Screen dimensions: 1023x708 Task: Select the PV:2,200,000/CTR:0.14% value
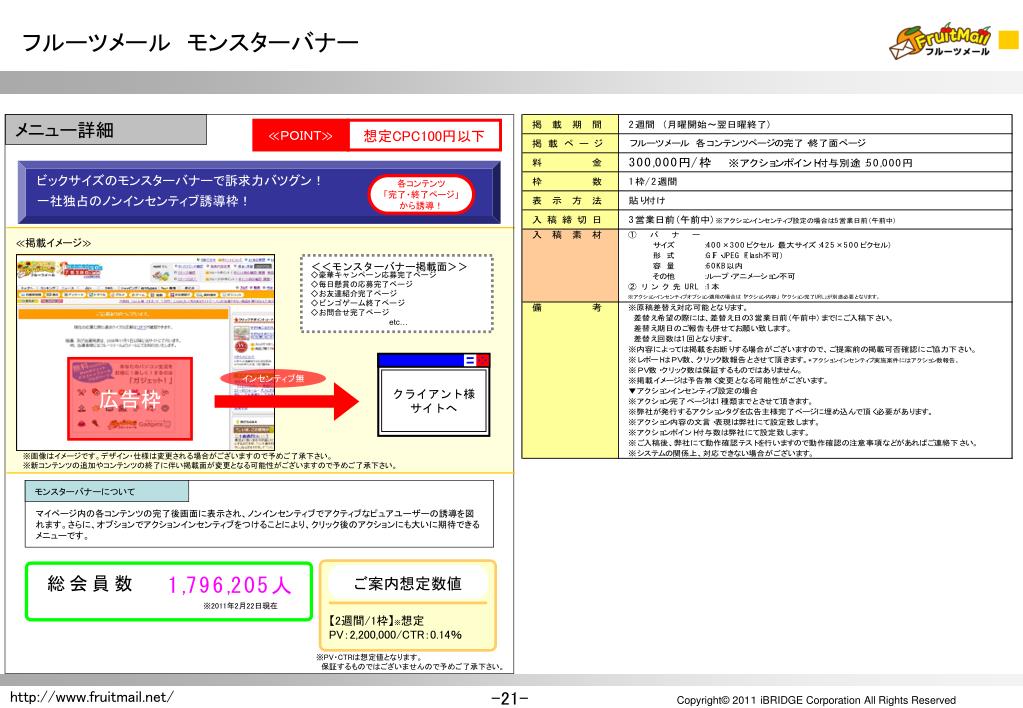(395, 634)
